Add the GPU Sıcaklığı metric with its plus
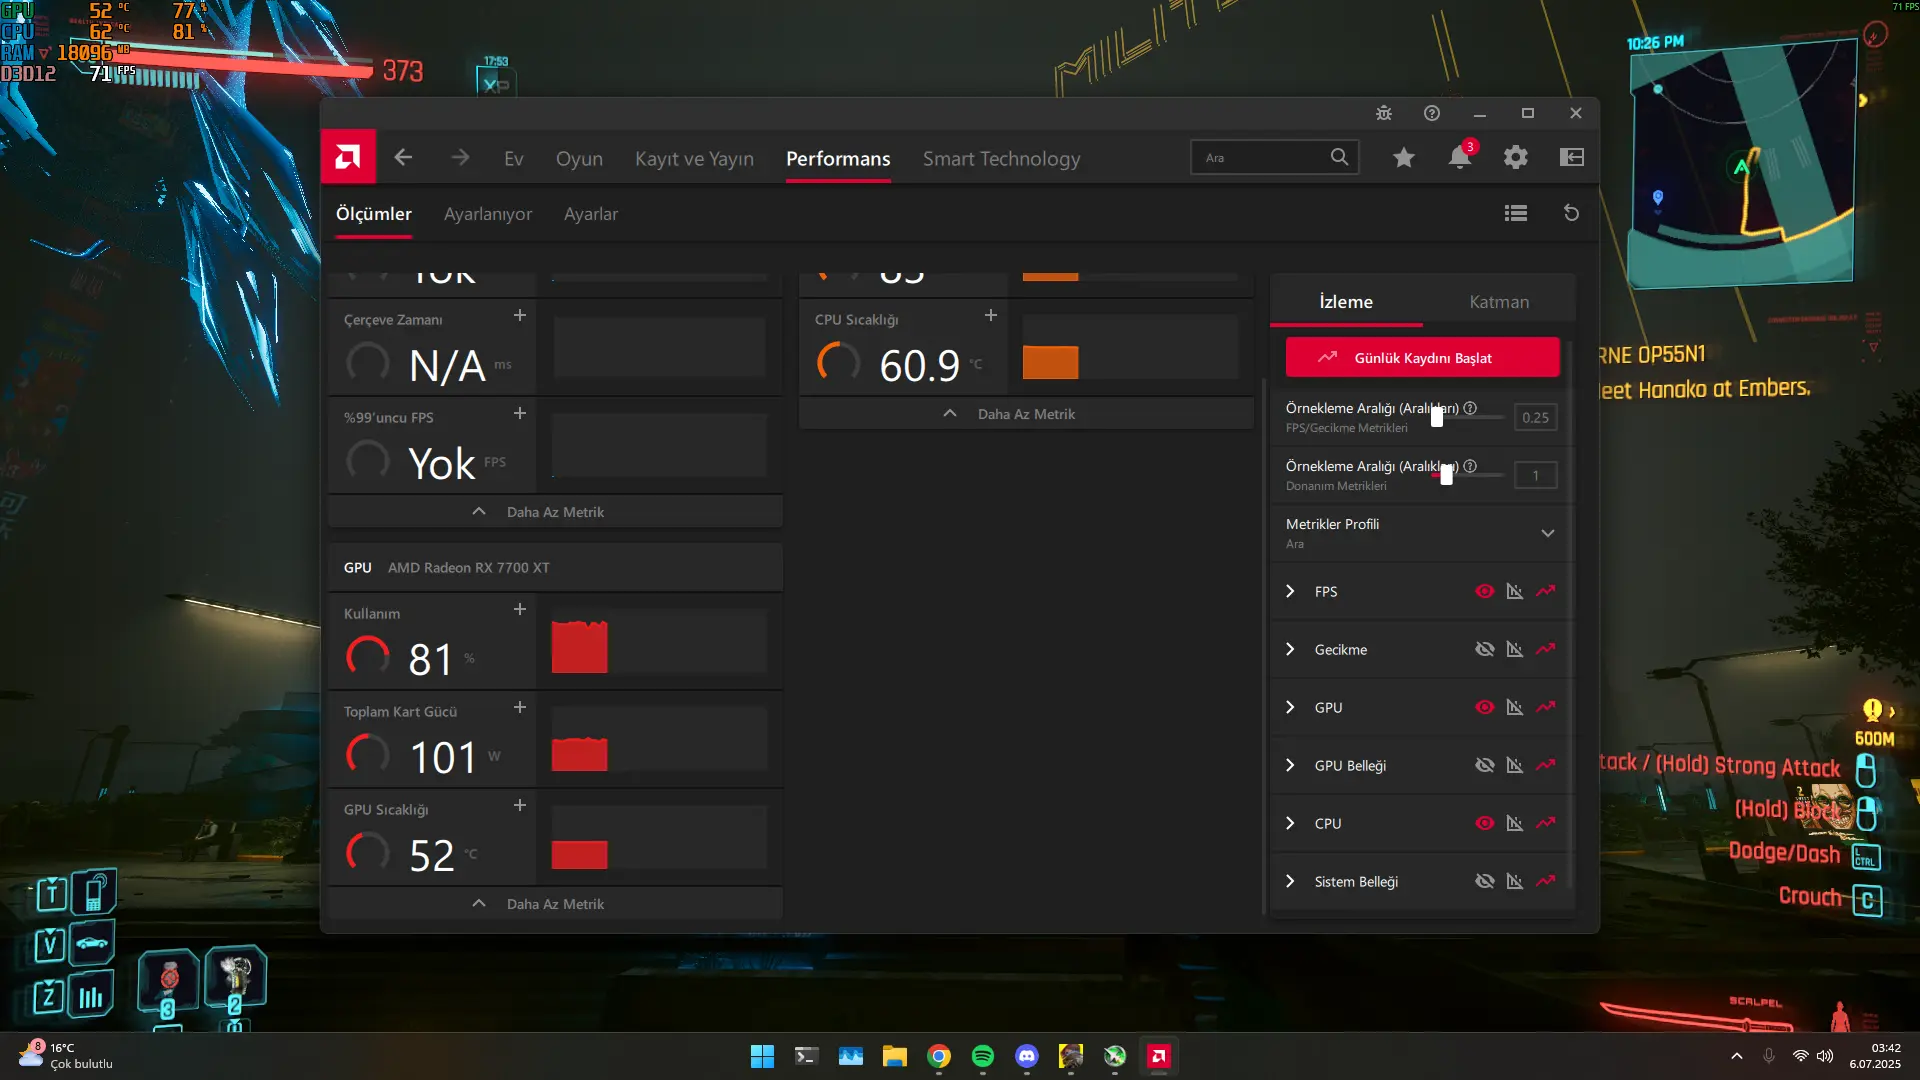Image resolution: width=1920 pixels, height=1080 pixels. point(520,806)
